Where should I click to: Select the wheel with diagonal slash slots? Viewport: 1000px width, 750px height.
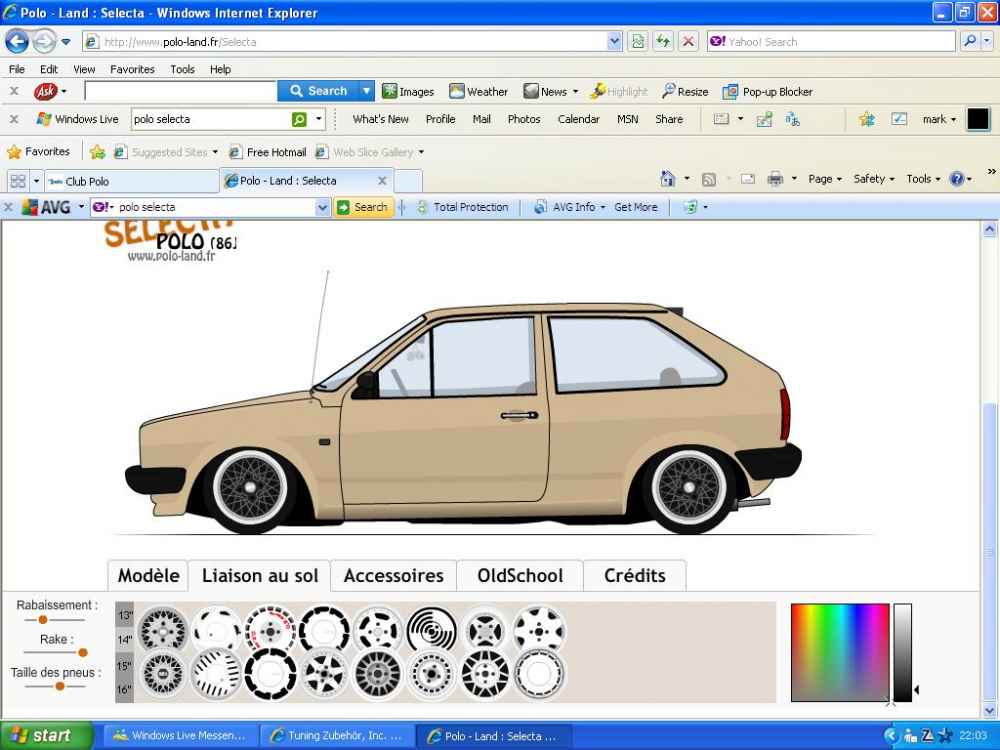(216, 673)
